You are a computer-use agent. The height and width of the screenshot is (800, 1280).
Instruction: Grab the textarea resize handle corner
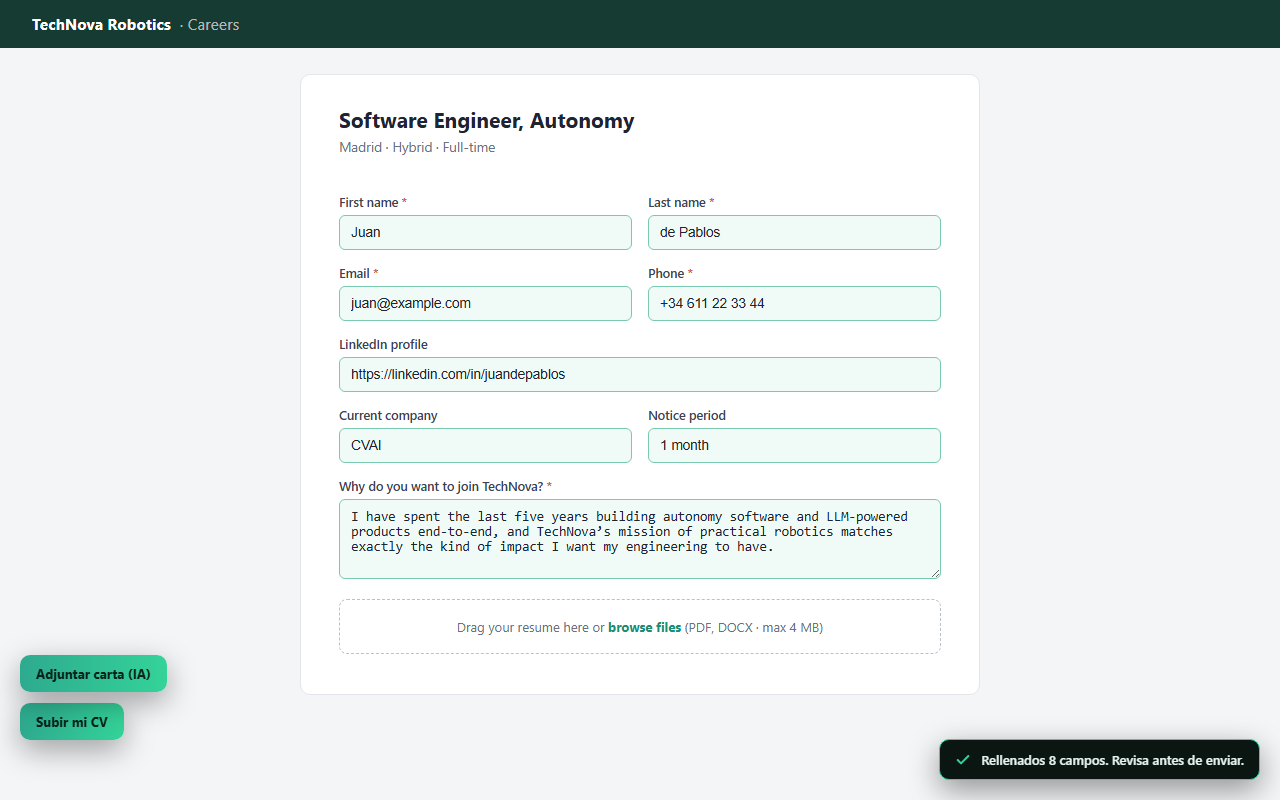point(935,573)
